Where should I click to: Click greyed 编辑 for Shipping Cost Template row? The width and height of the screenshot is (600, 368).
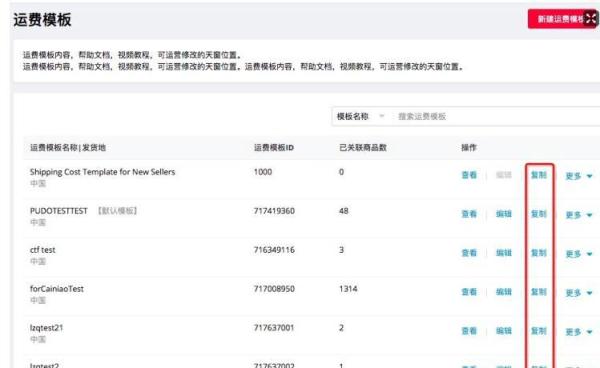pos(504,175)
